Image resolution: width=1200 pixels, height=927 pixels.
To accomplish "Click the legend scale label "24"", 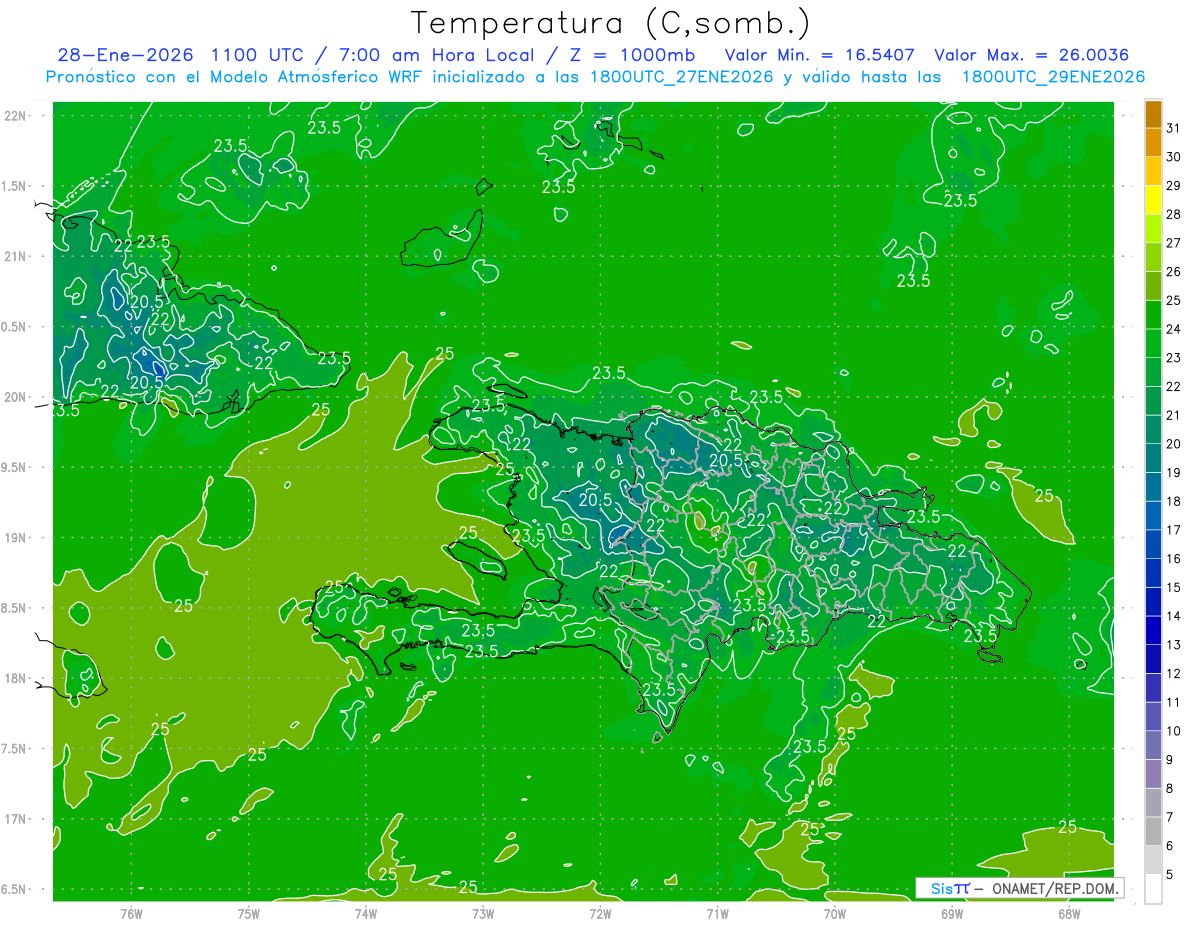I will click(1173, 329).
